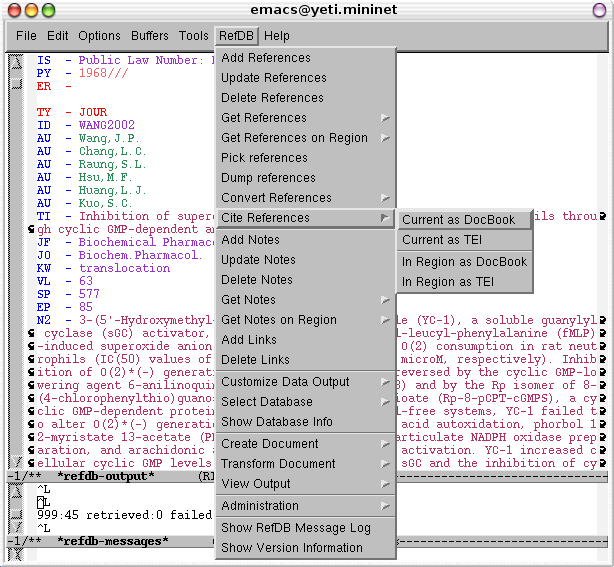This screenshot has height=567, width=614.
Task: Click the red close window button
Action: pyautogui.click(x=13, y=10)
